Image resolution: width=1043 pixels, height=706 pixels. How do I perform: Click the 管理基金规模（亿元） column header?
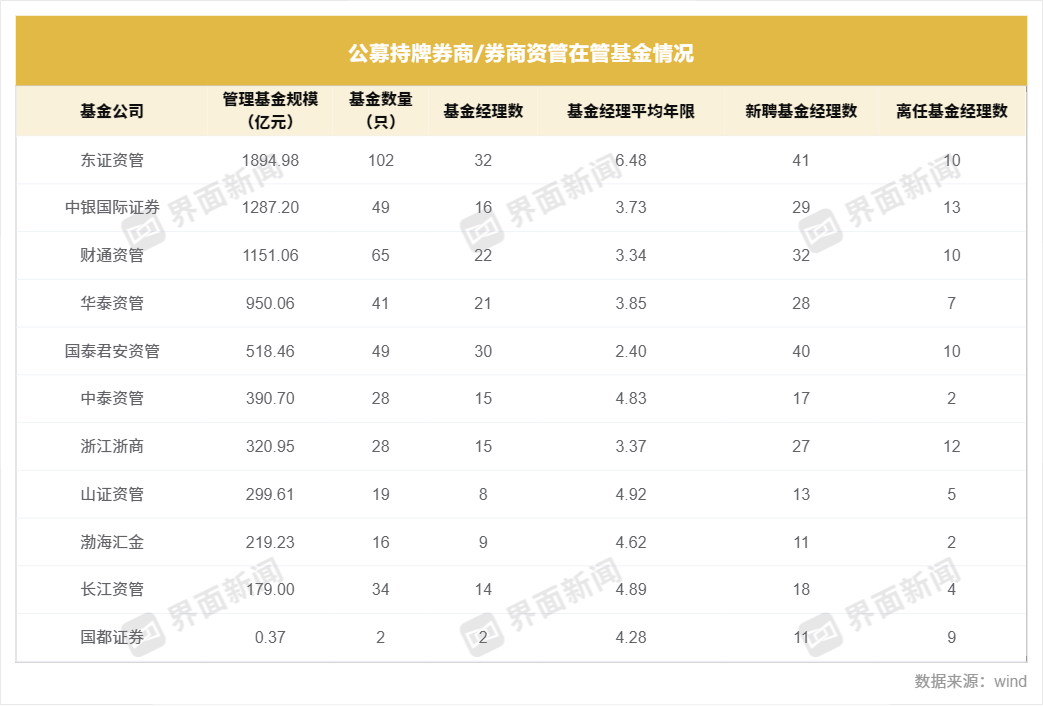tap(270, 111)
